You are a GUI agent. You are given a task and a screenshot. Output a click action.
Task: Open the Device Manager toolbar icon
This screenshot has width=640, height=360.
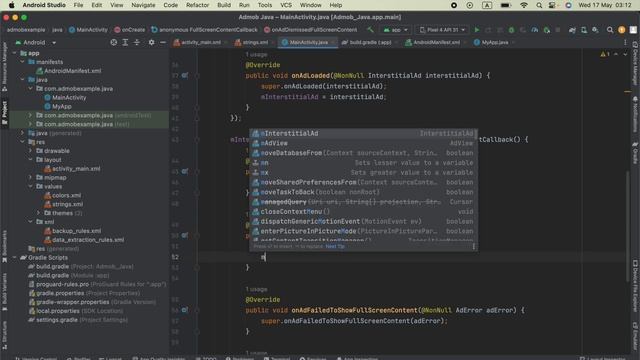coord(584,30)
